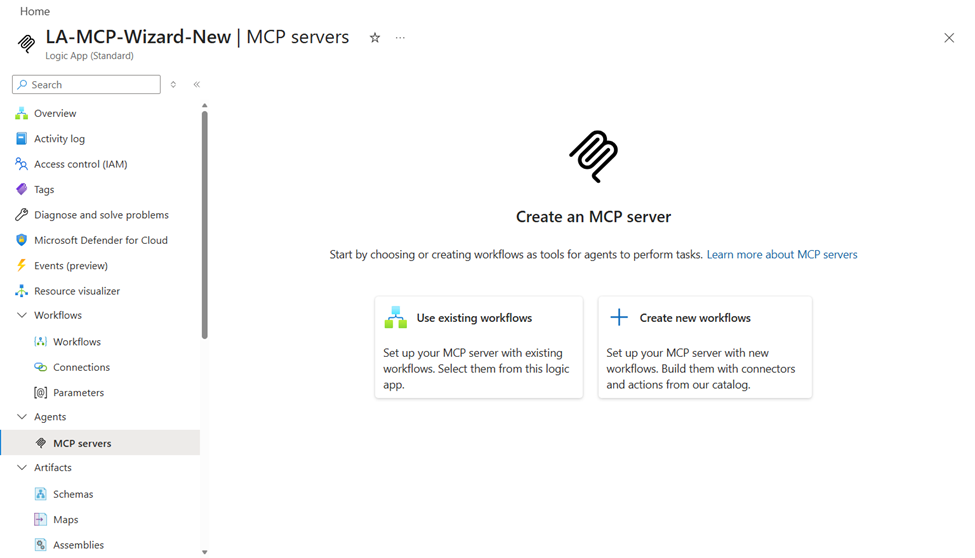Click the Assemblies icon
Viewport: 975px width, 558px height.
40,545
